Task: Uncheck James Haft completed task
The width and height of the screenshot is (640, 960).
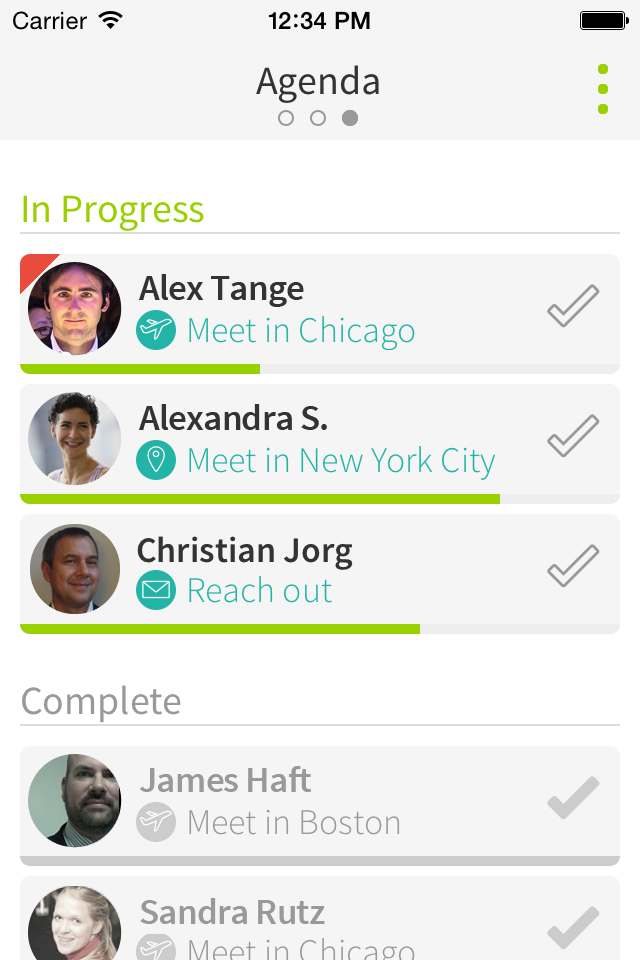Action: pyautogui.click(x=573, y=798)
